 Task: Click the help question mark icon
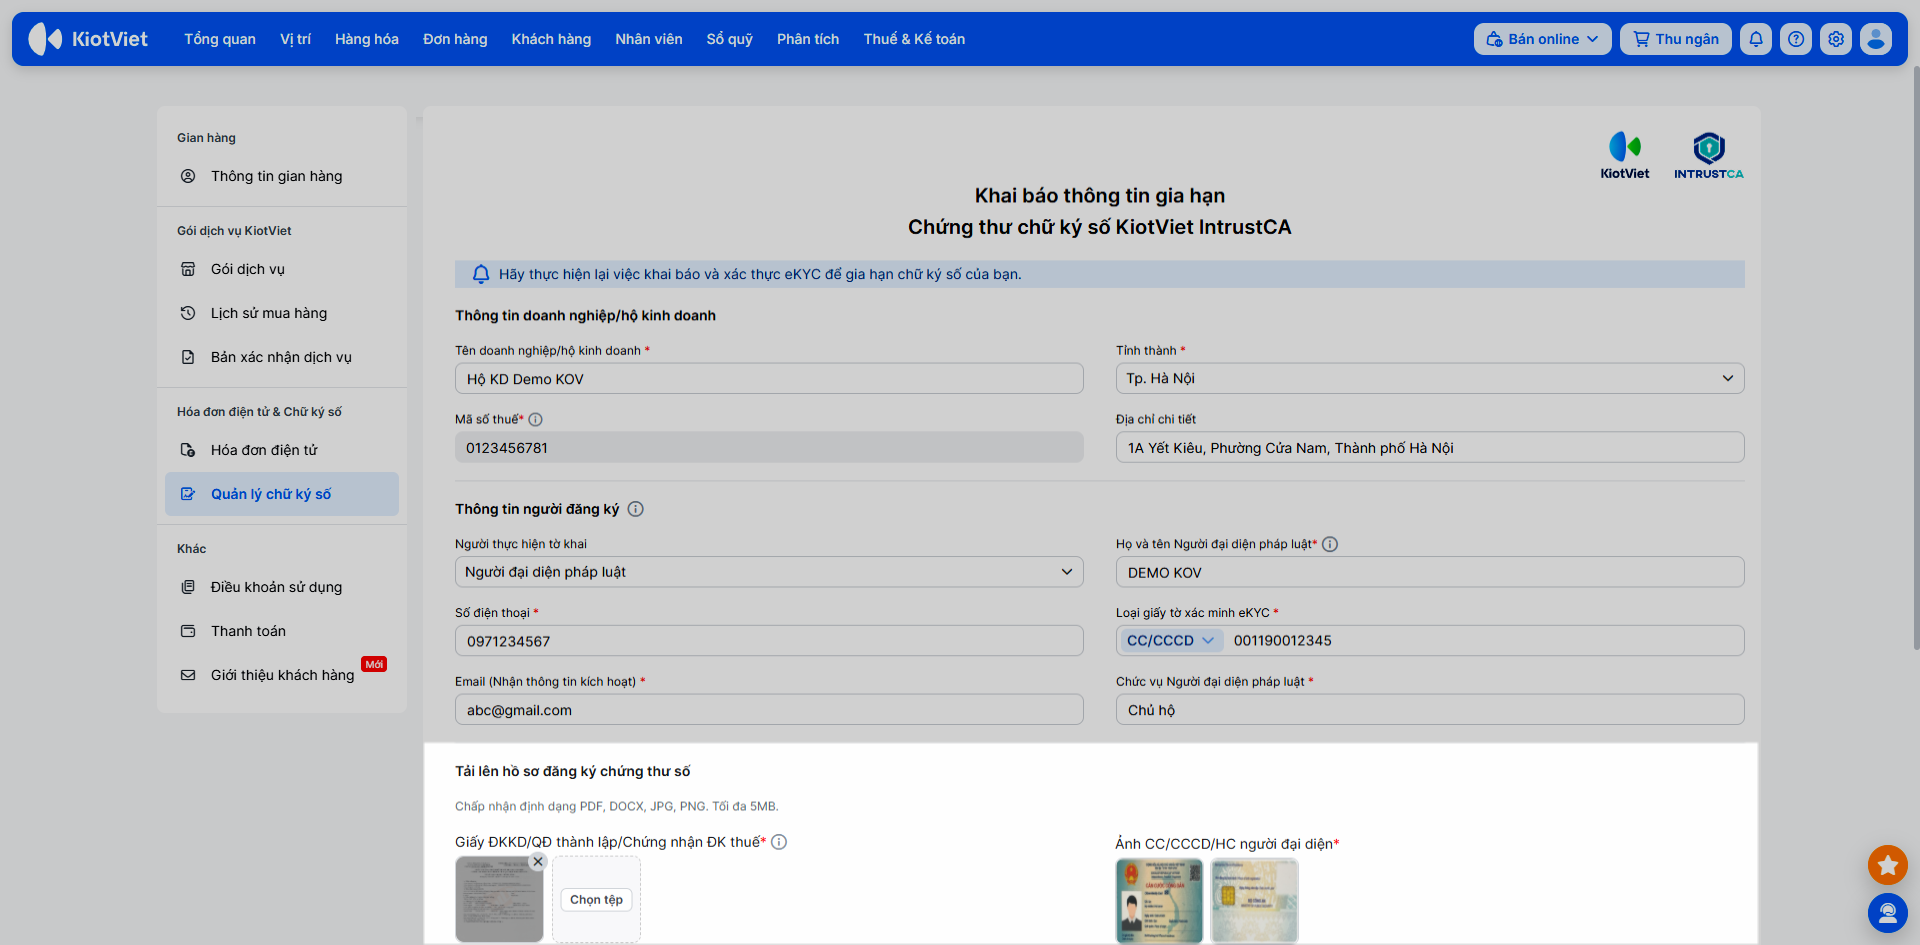(x=1796, y=39)
